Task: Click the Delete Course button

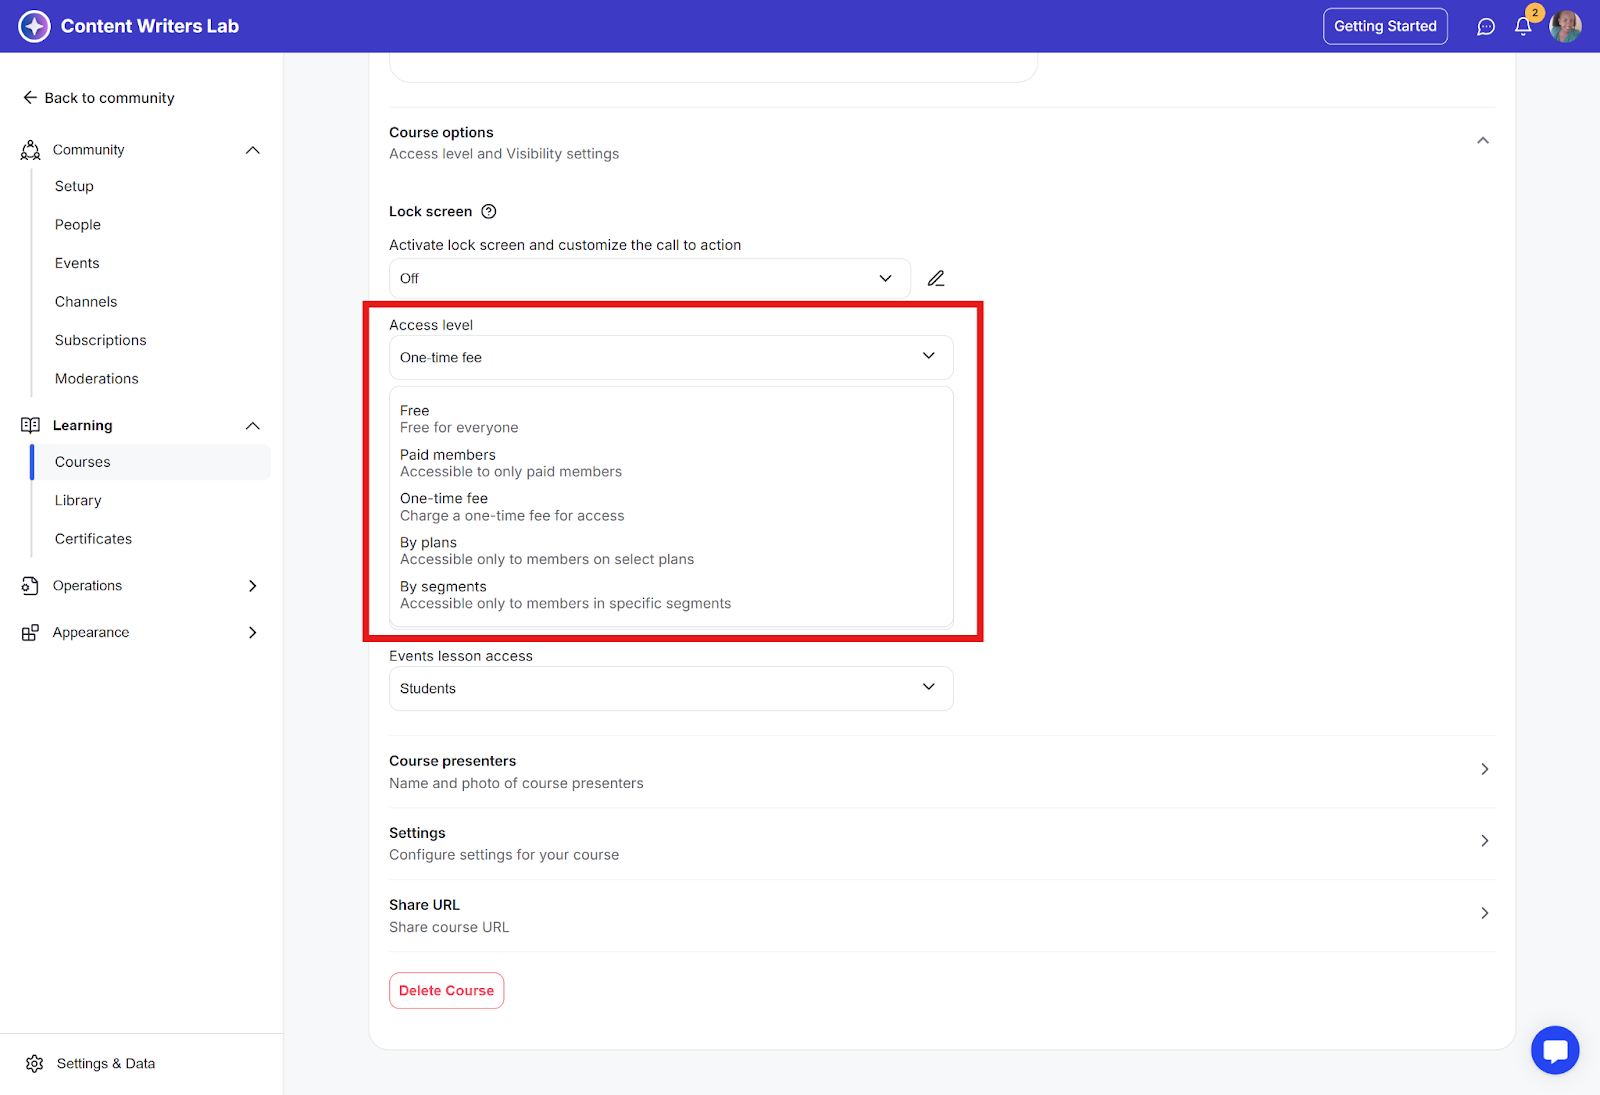Action: click(446, 991)
